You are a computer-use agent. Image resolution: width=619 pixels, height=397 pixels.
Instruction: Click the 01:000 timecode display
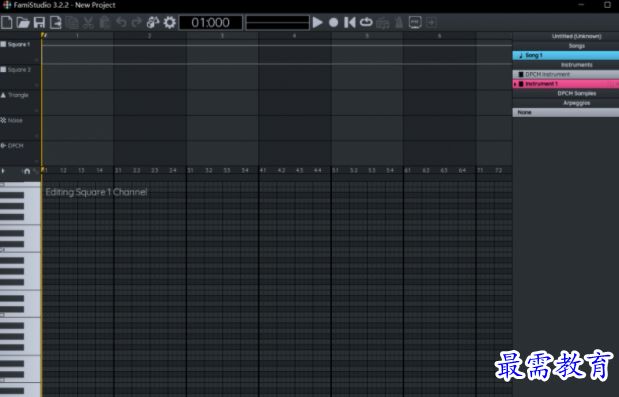click(x=210, y=22)
